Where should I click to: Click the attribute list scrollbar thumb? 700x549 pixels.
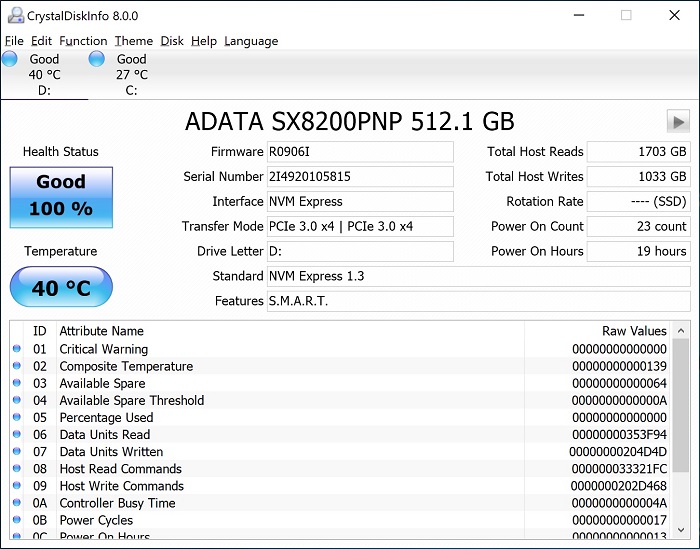tap(681, 405)
